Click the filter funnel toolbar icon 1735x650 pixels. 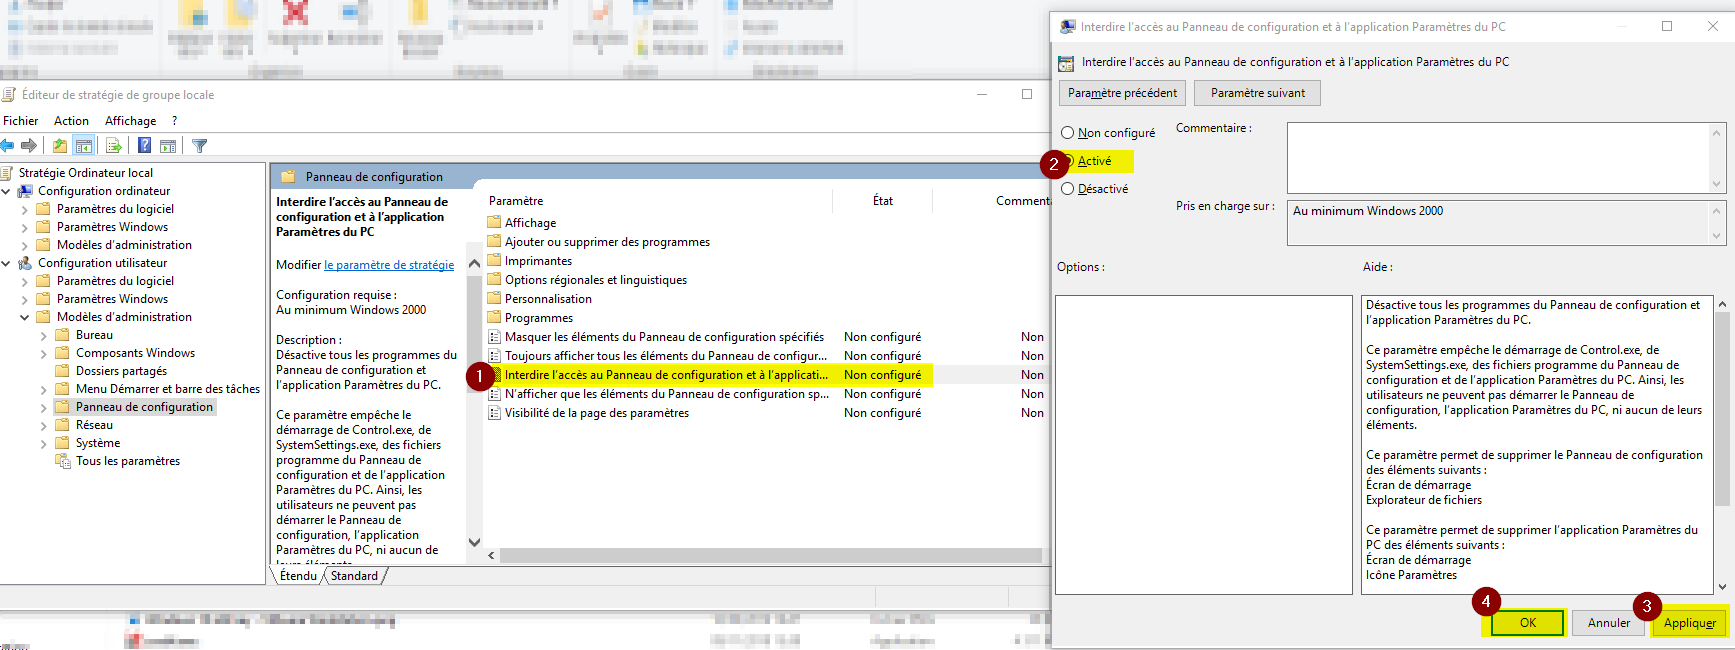tap(199, 146)
